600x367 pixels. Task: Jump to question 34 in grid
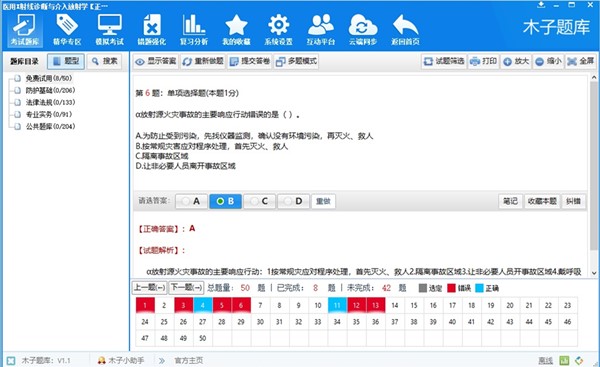(337, 322)
